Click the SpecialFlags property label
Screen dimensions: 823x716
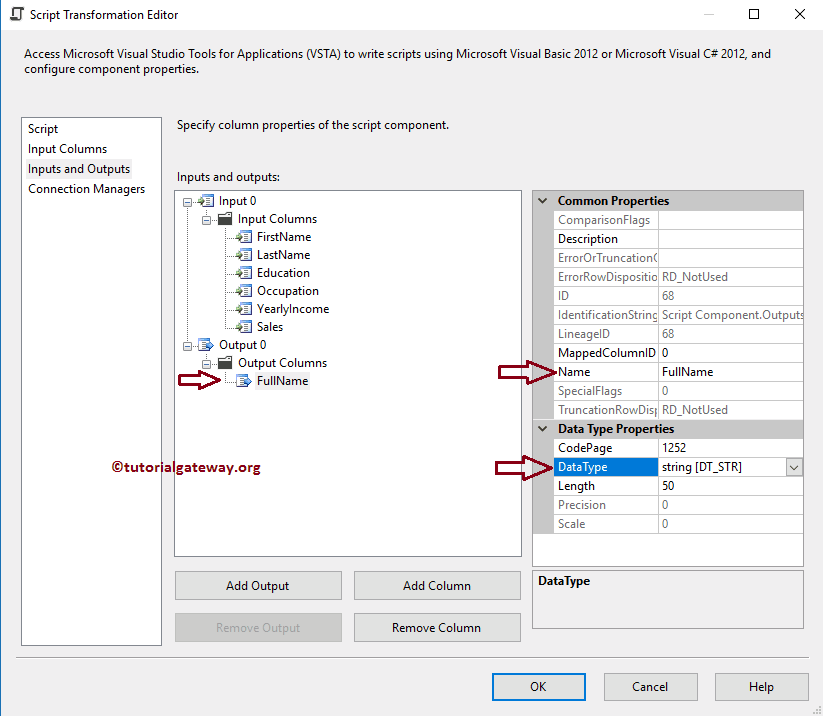tap(606, 391)
